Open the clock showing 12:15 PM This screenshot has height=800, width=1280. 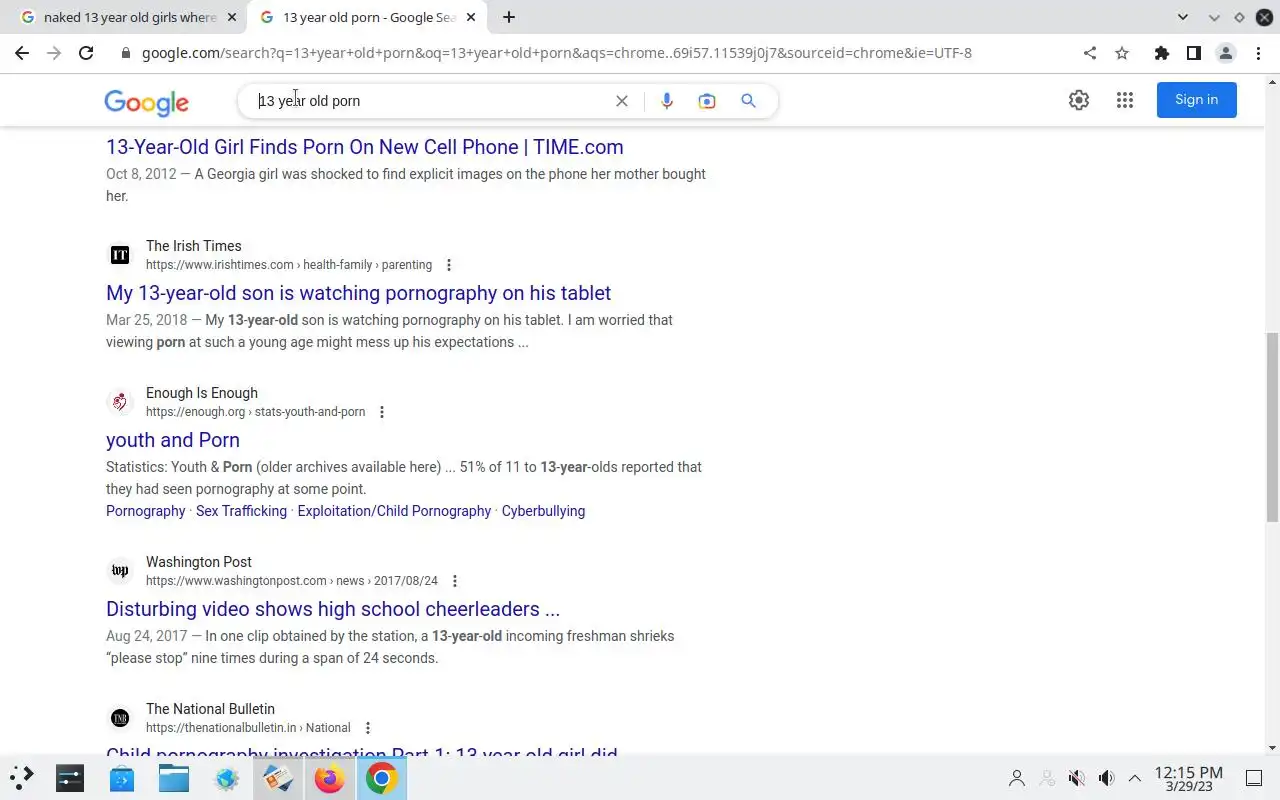click(1188, 779)
